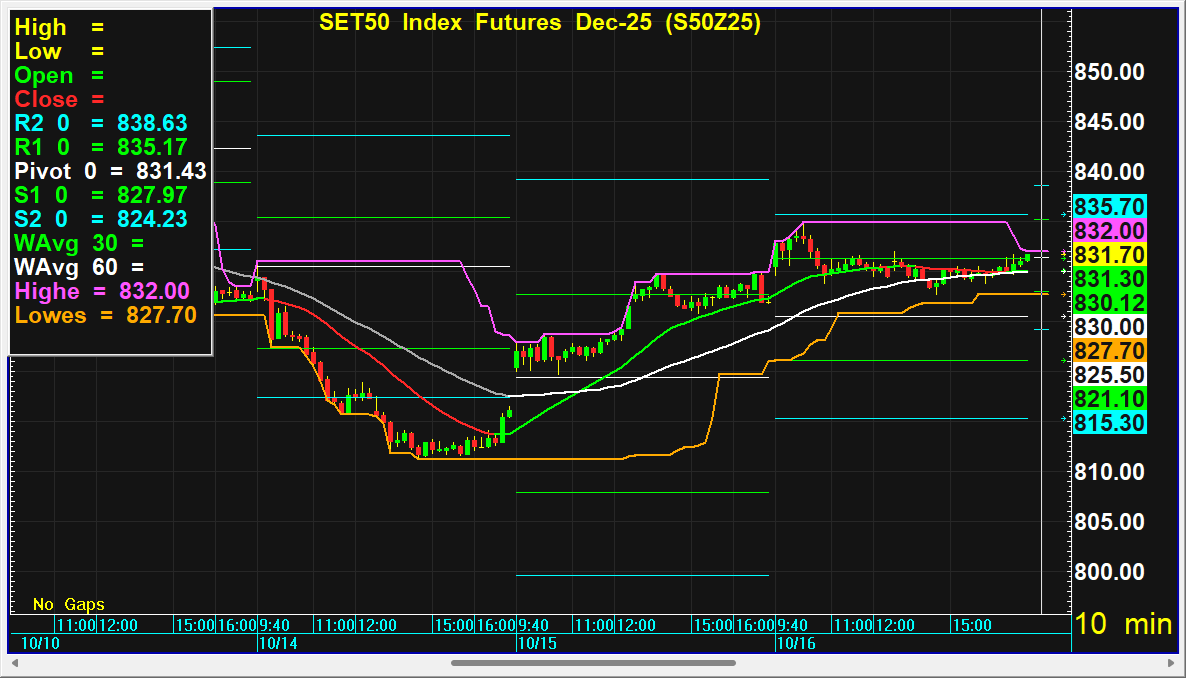This screenshot has height=678, width=1186.
Task: Click the left scroll arrow on horizontal scrollbar
Action: [x=15, y=662]
